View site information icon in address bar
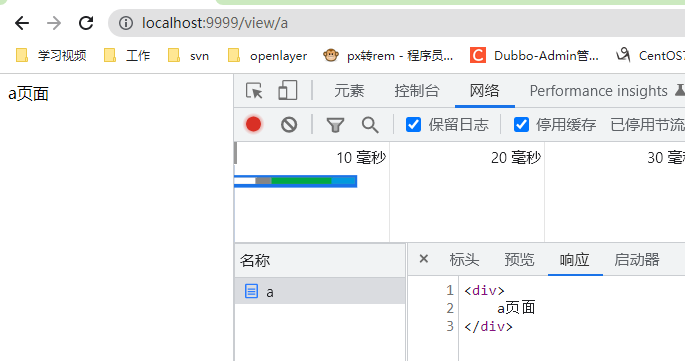The image size is (685, 361). [126, 23]
